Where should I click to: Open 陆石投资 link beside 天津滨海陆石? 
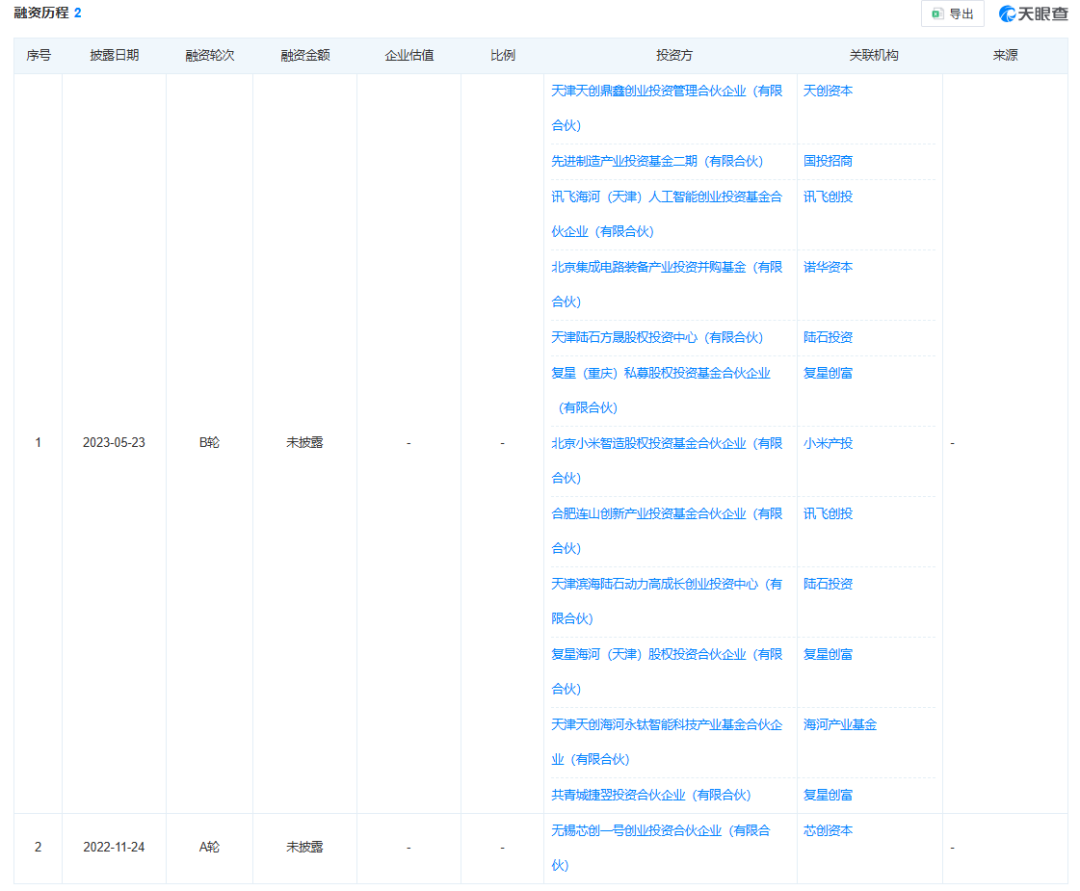(x=828, y=584)
